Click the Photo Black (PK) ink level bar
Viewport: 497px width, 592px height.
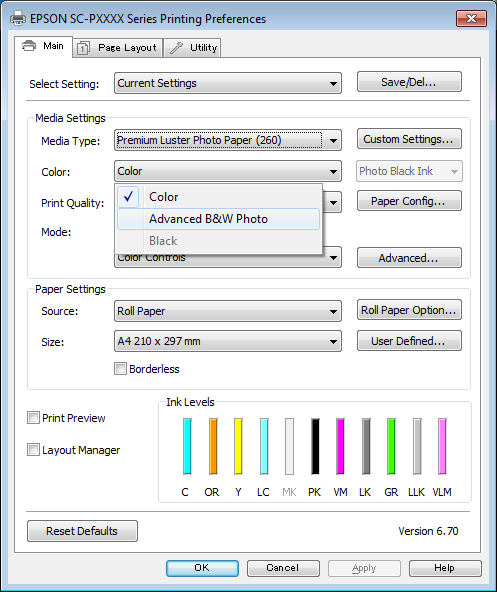(x=315, y=446)
